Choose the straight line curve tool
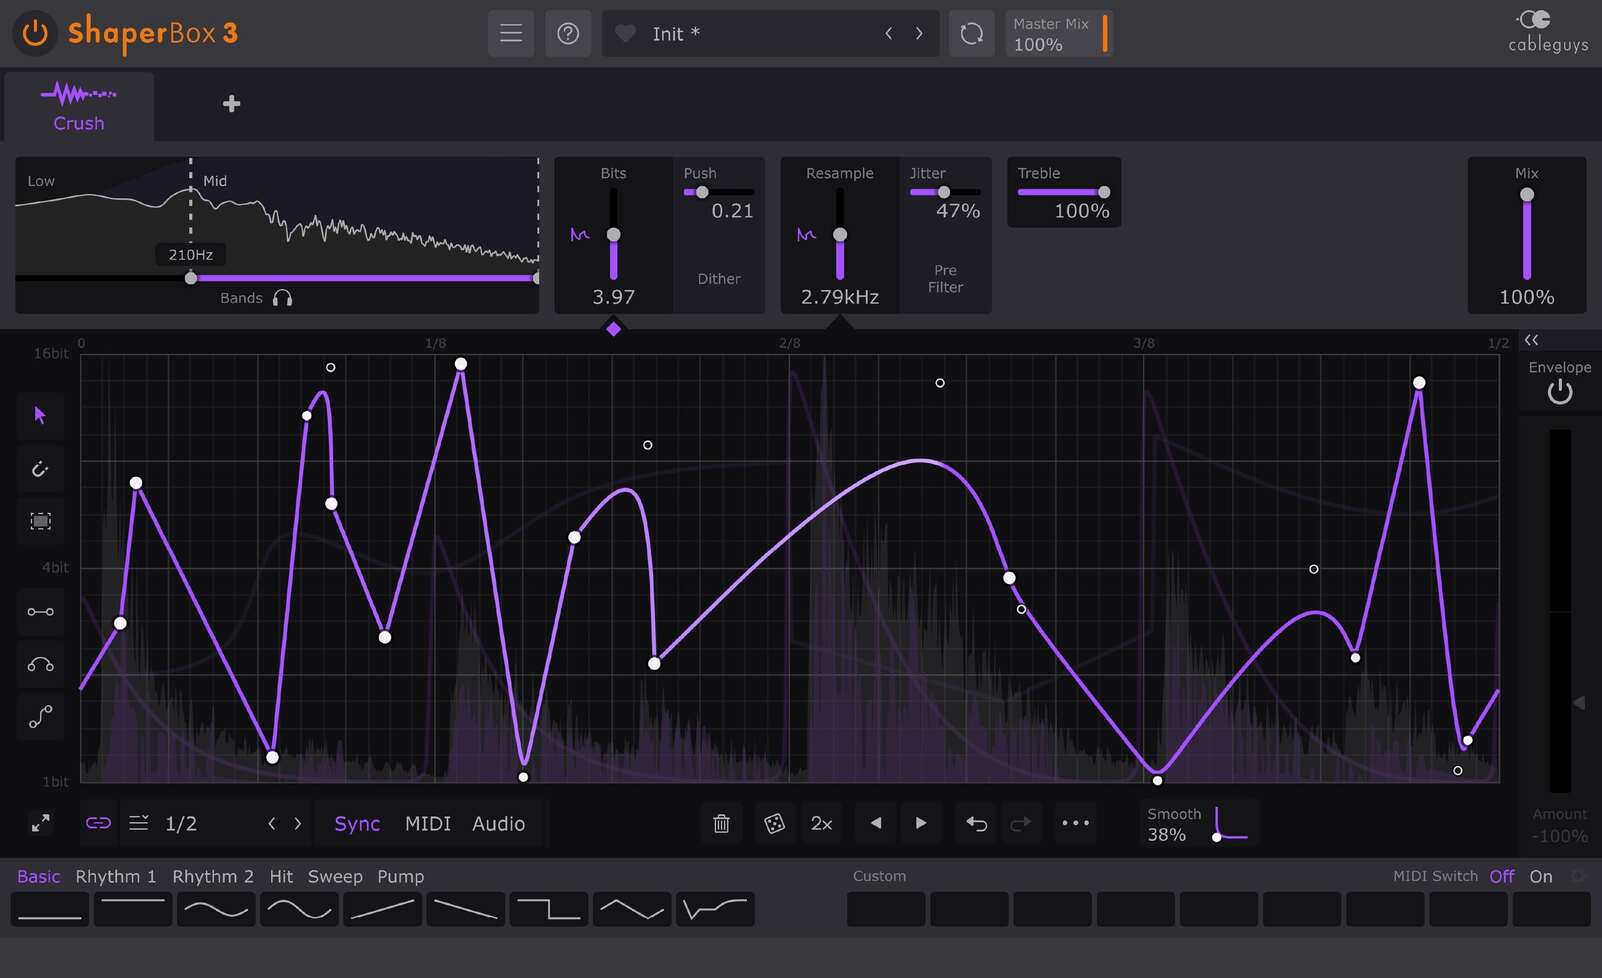This screenshot has width=1602, height=978. pyautogui.click(x=40, y=612)
